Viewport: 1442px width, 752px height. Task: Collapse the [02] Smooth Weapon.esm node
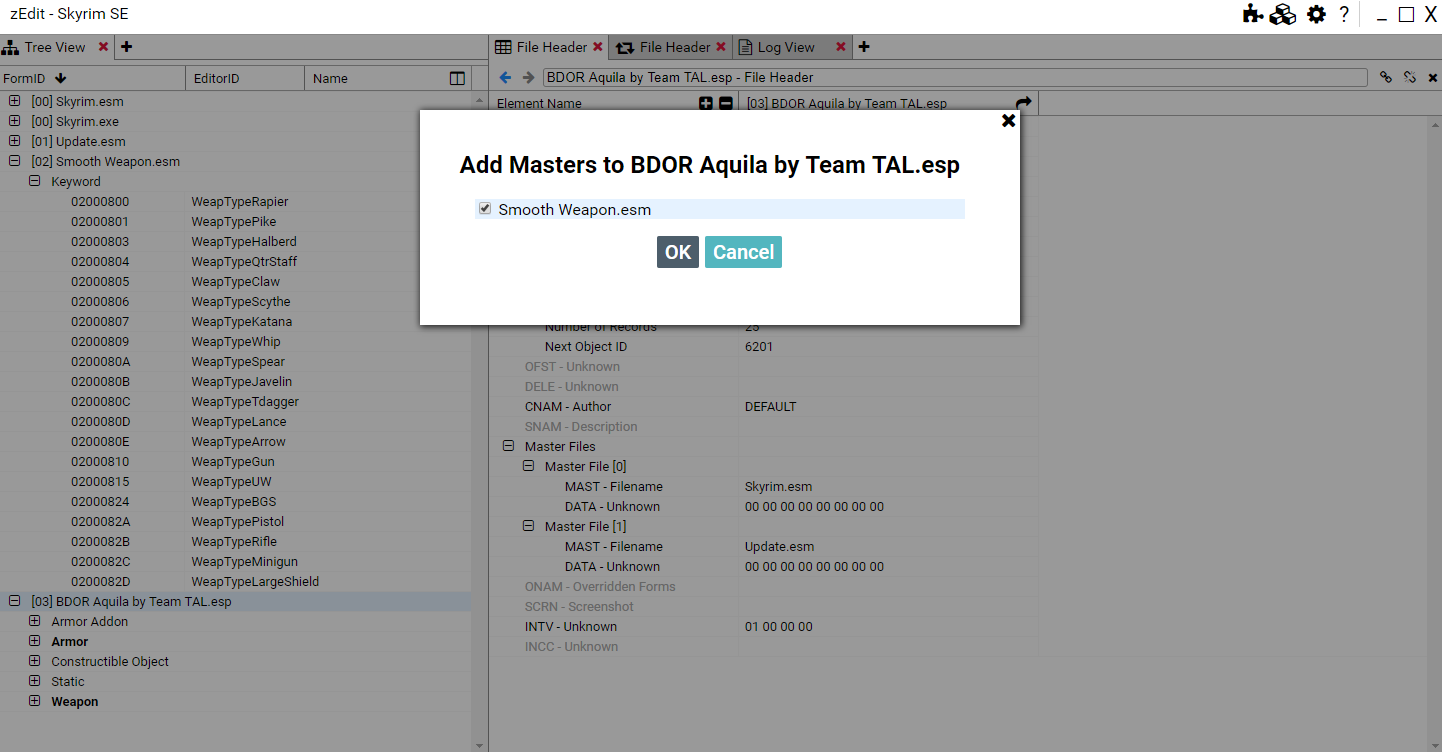click(x=15, y=161)
